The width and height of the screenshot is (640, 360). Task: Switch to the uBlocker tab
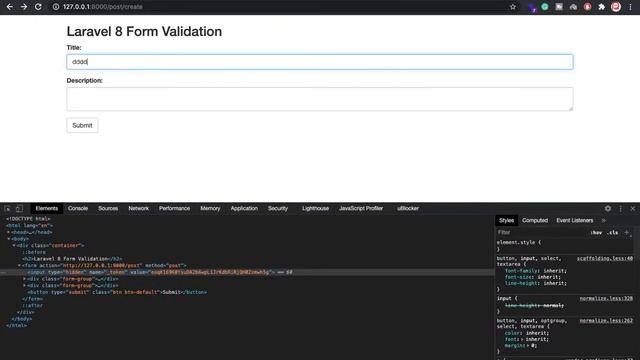click(408, 209)
